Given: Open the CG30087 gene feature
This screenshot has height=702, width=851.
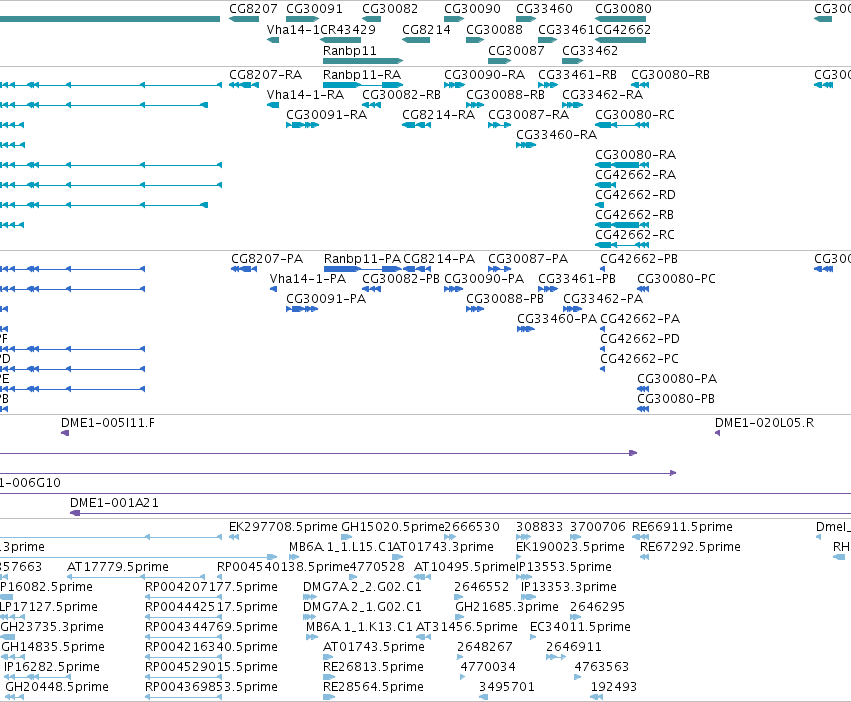Looking at the screenshot, I should pyautogui.click(x=499, y=61).
